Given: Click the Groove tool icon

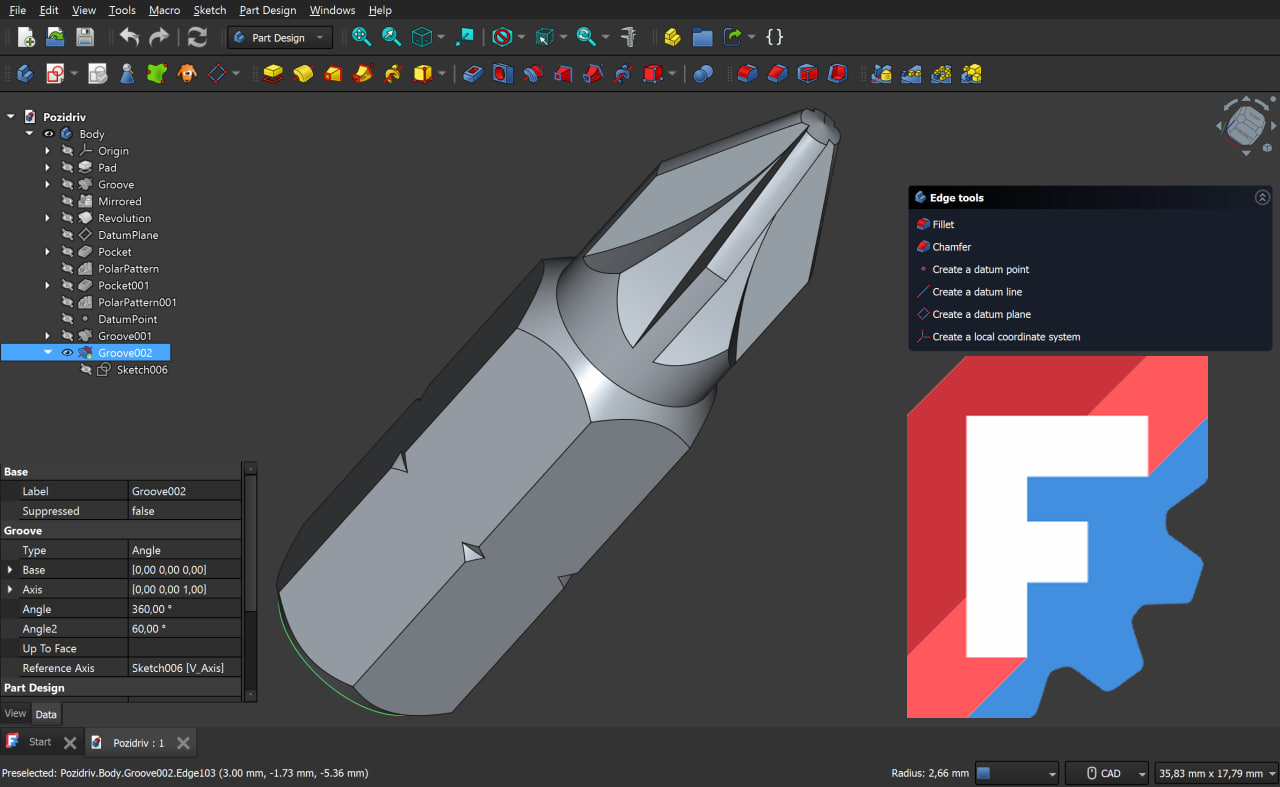Looking at the screenshot, I should coord(532,73).
